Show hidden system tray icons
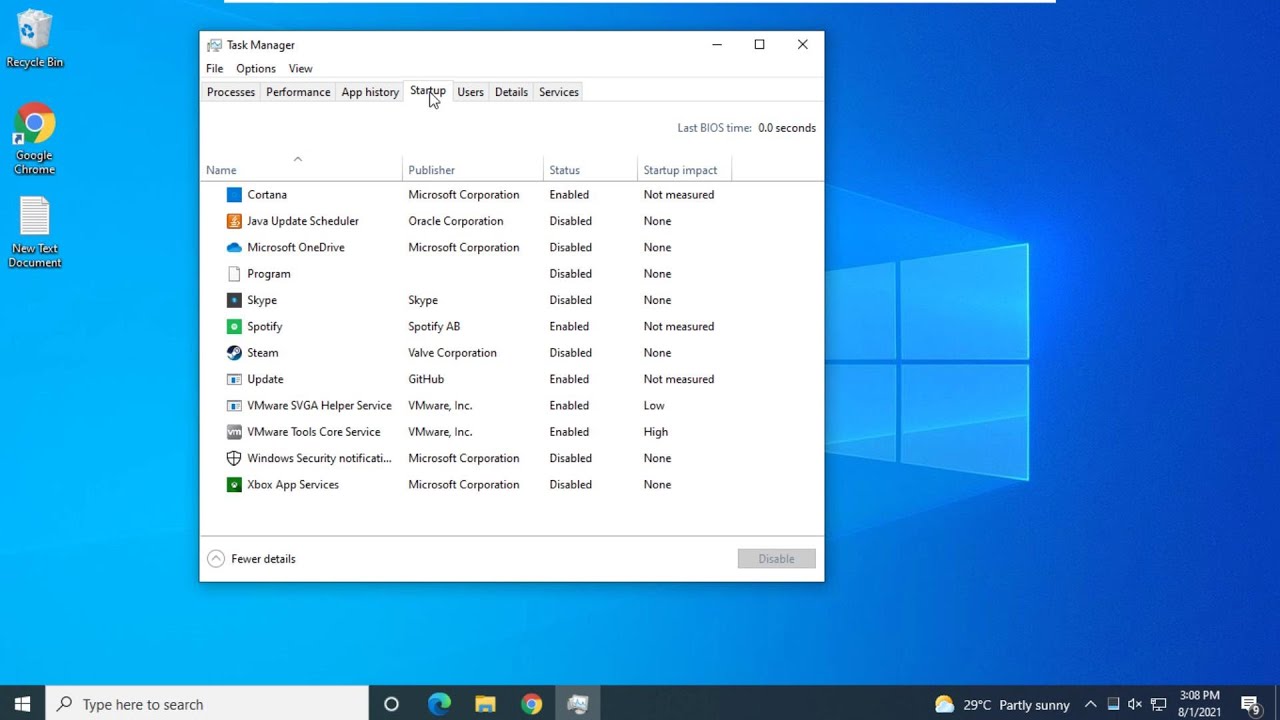Viewport: 1280px width, 720px height. (x=1090, y=704)
